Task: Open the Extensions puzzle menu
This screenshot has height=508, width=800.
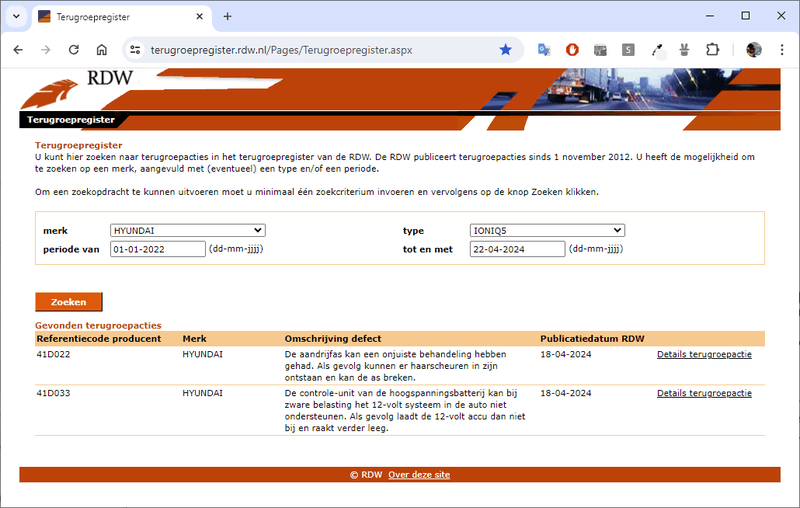Action: tap(712, 49)
